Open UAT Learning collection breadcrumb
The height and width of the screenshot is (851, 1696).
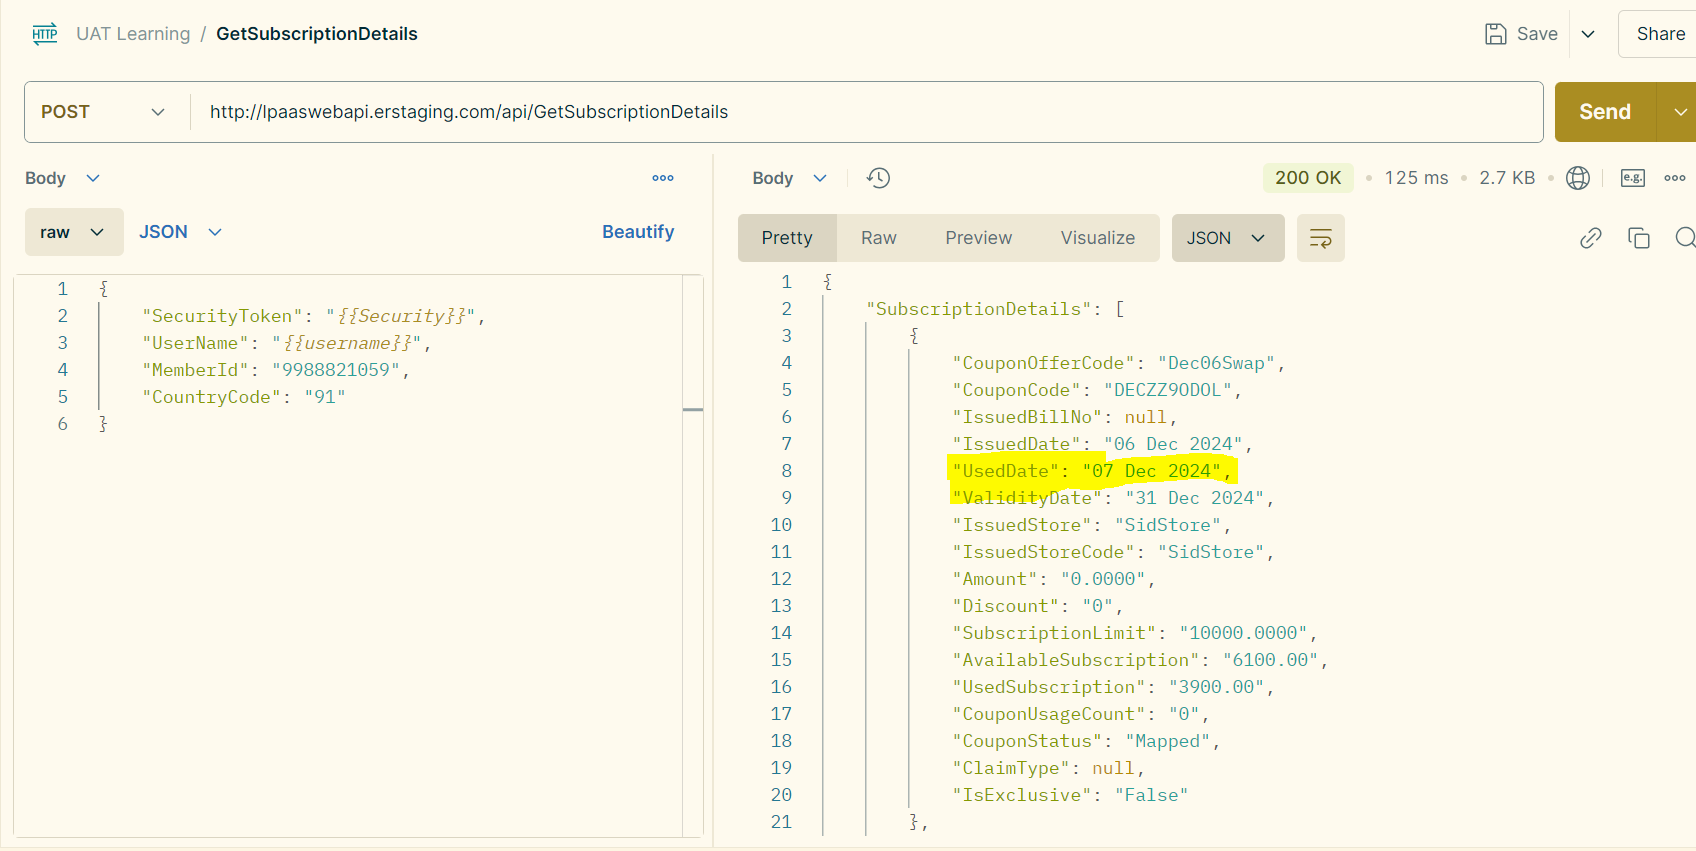click(133, 34)
